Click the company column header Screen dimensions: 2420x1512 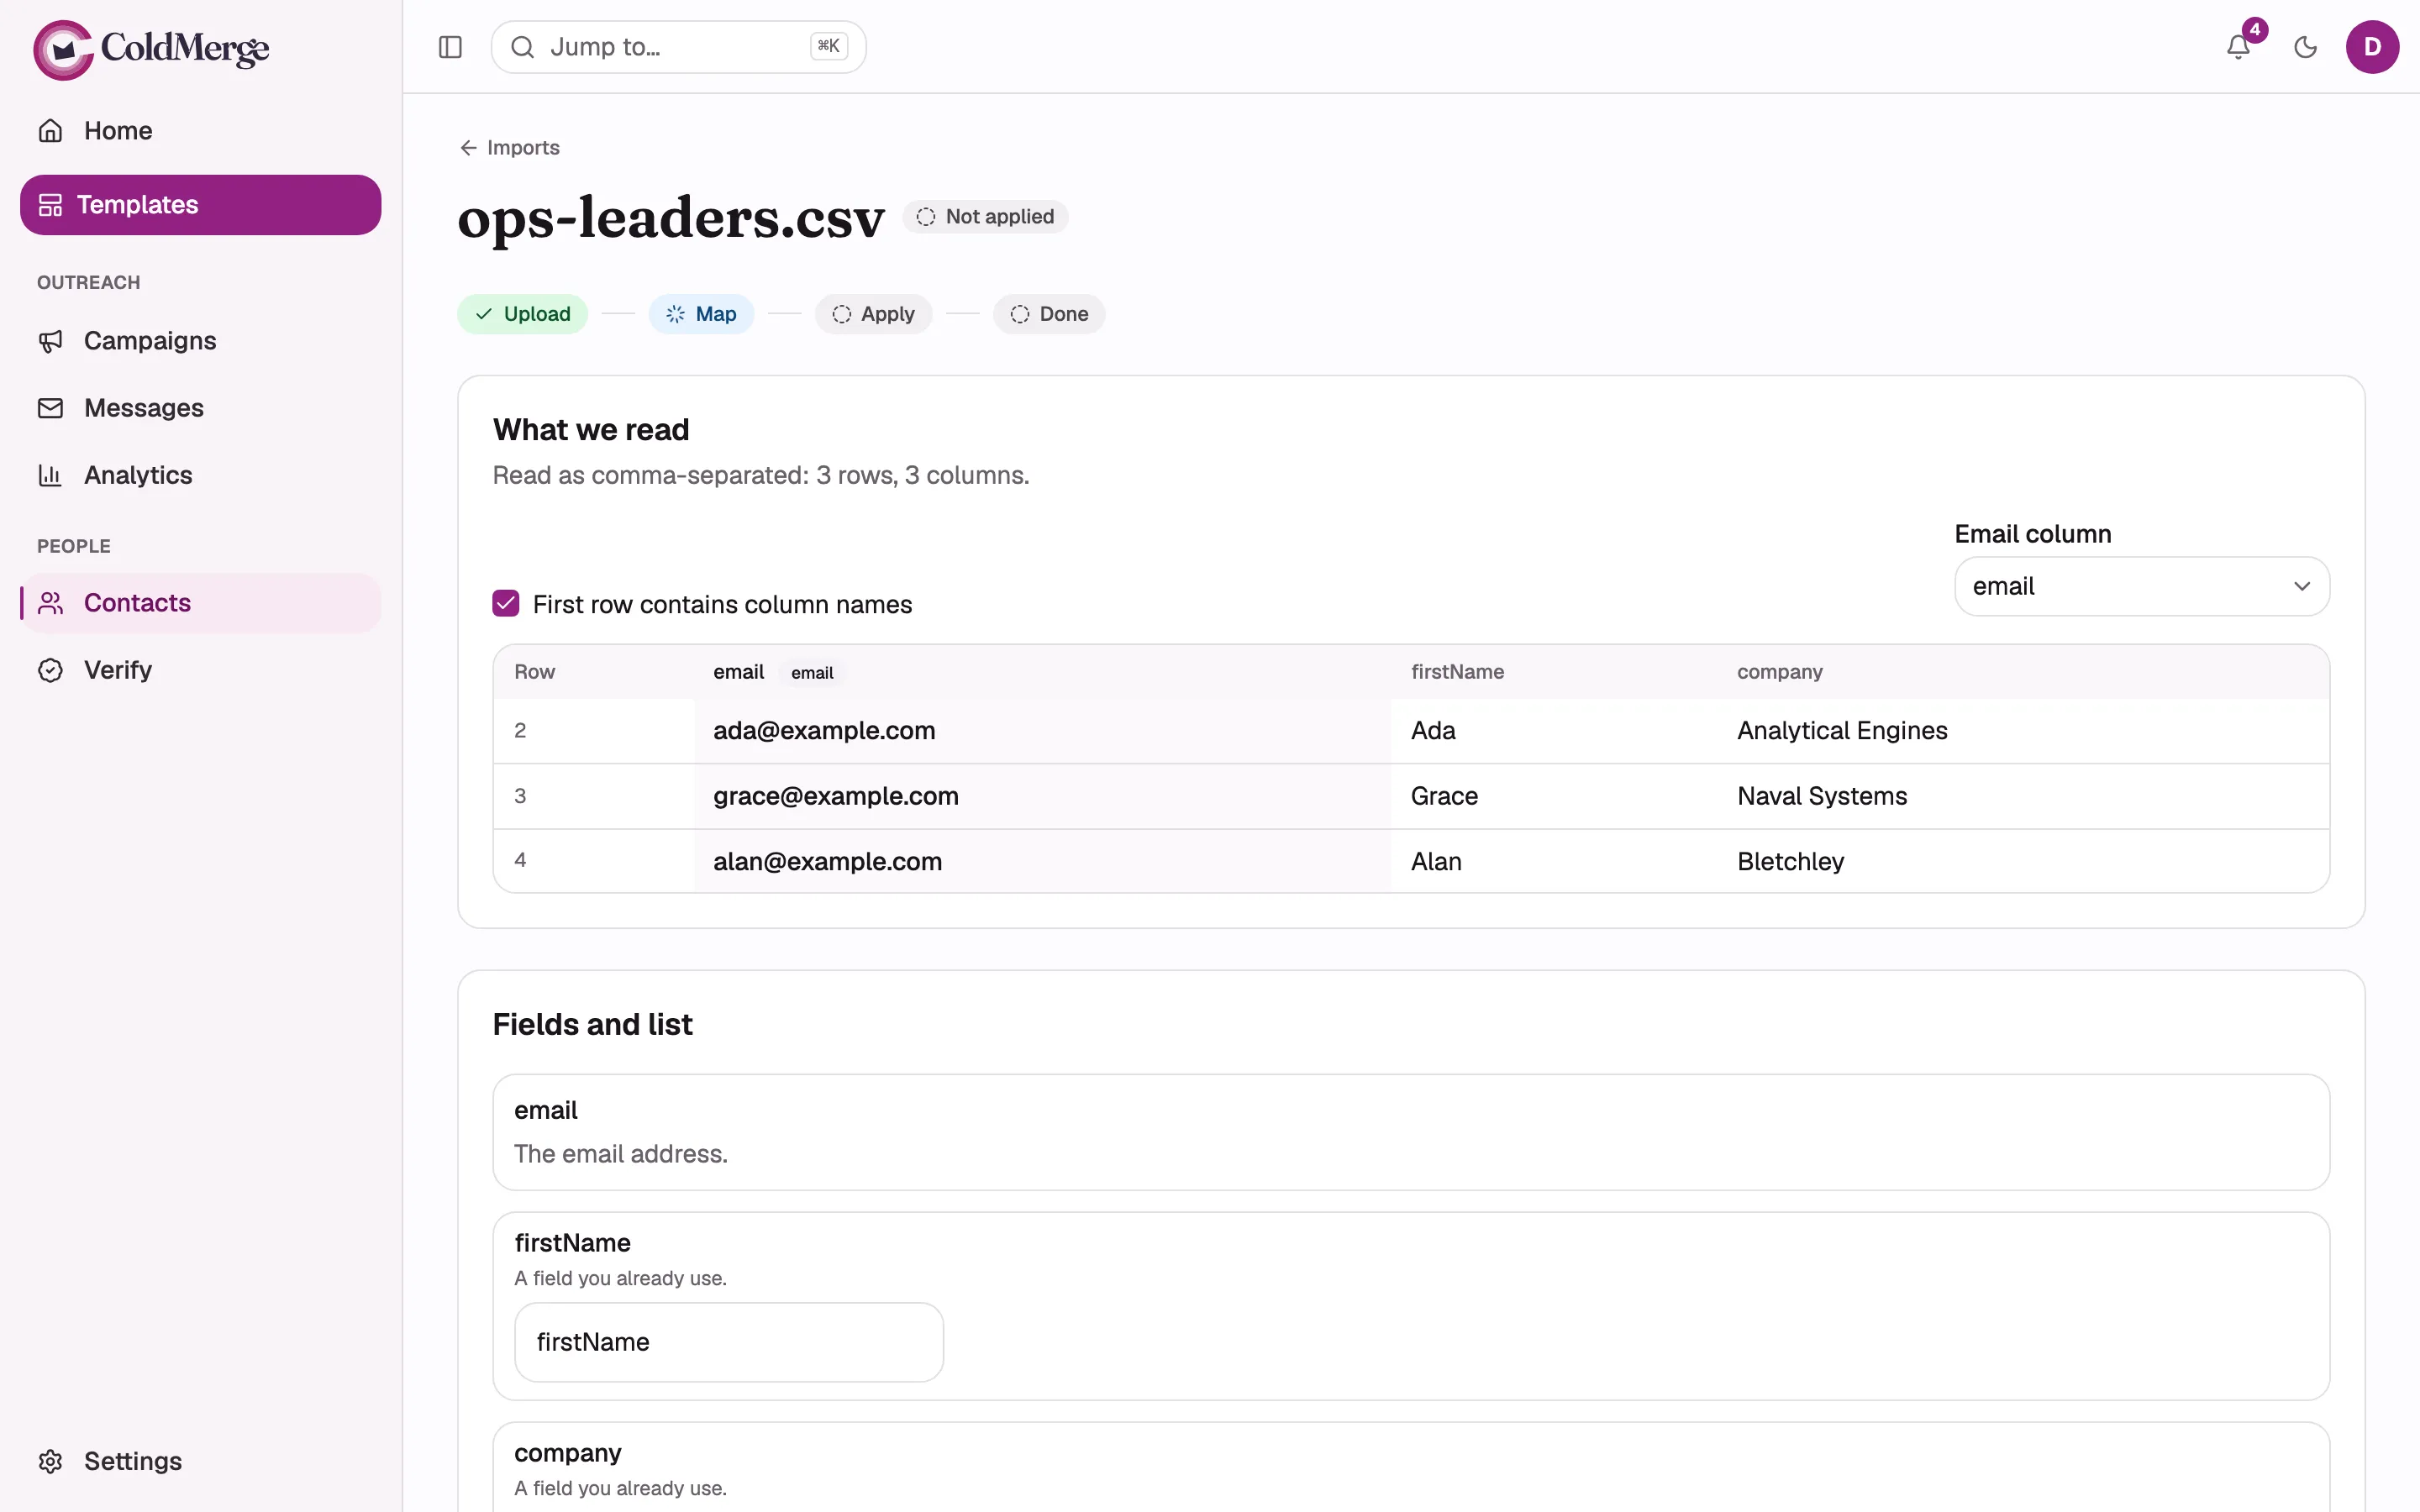click(x=1779, y=672)
